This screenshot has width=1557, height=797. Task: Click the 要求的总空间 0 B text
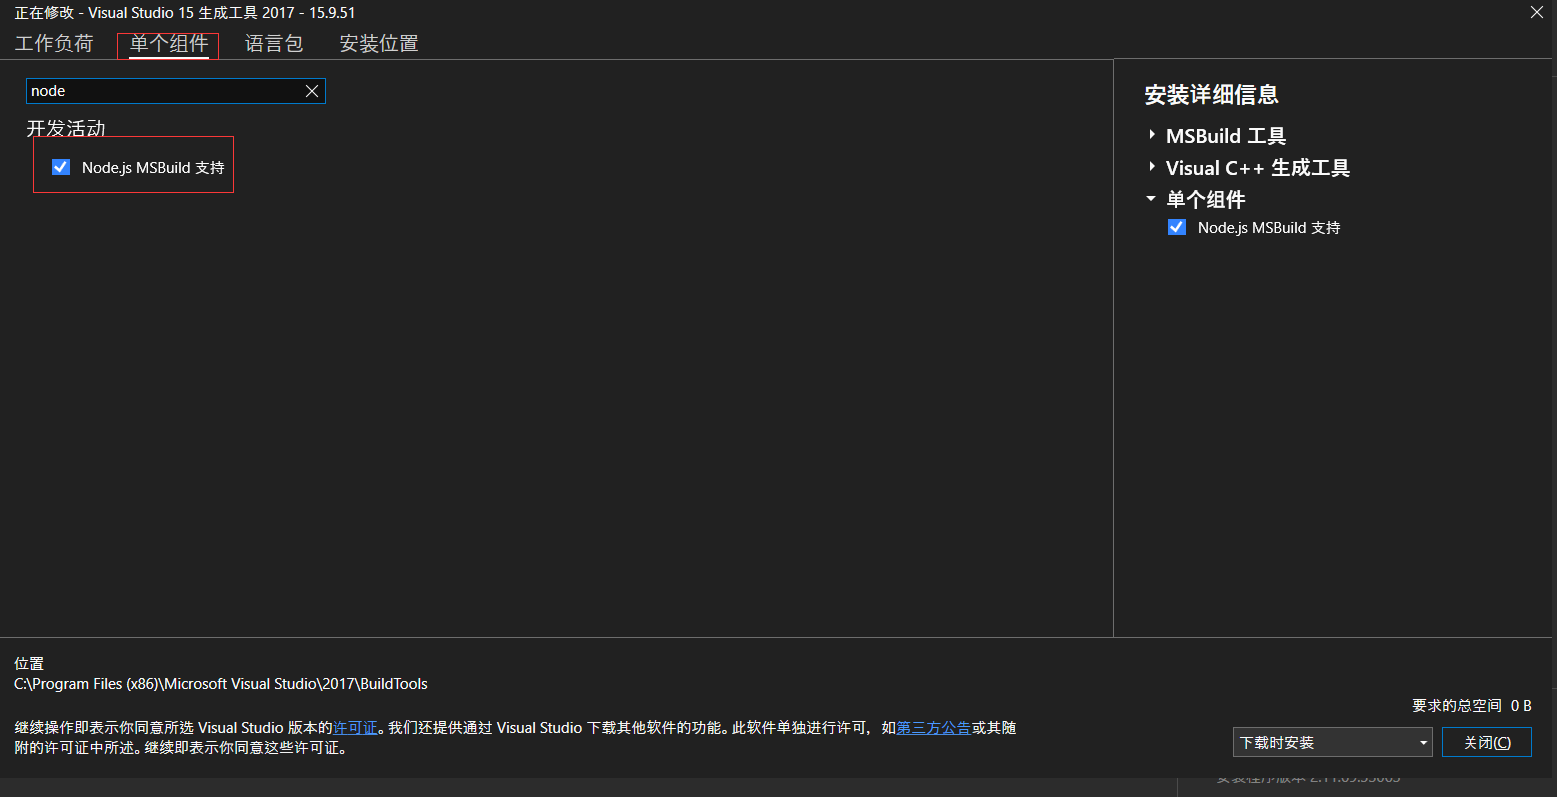tap(1471, 706)
